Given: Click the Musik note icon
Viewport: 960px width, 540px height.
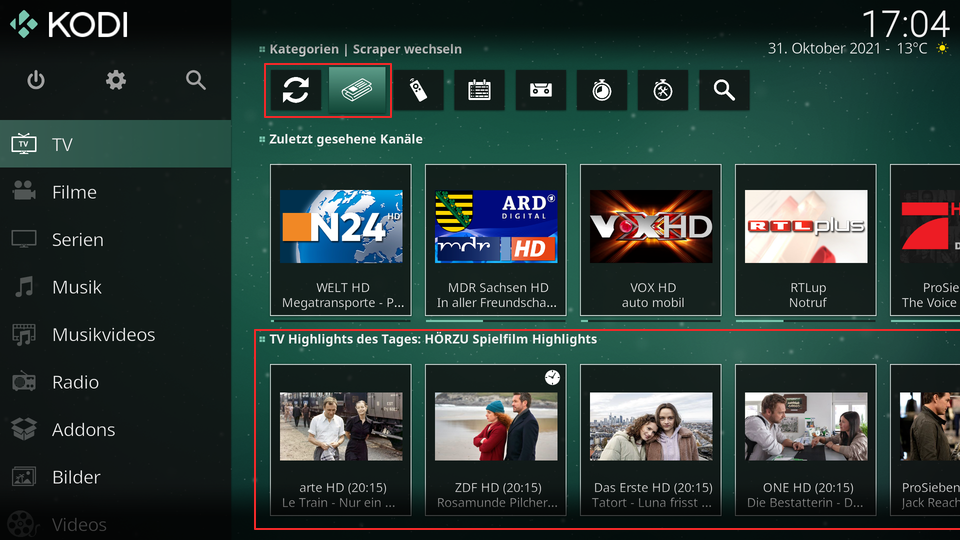Looking at the screenshot, I should click(24, 287).
